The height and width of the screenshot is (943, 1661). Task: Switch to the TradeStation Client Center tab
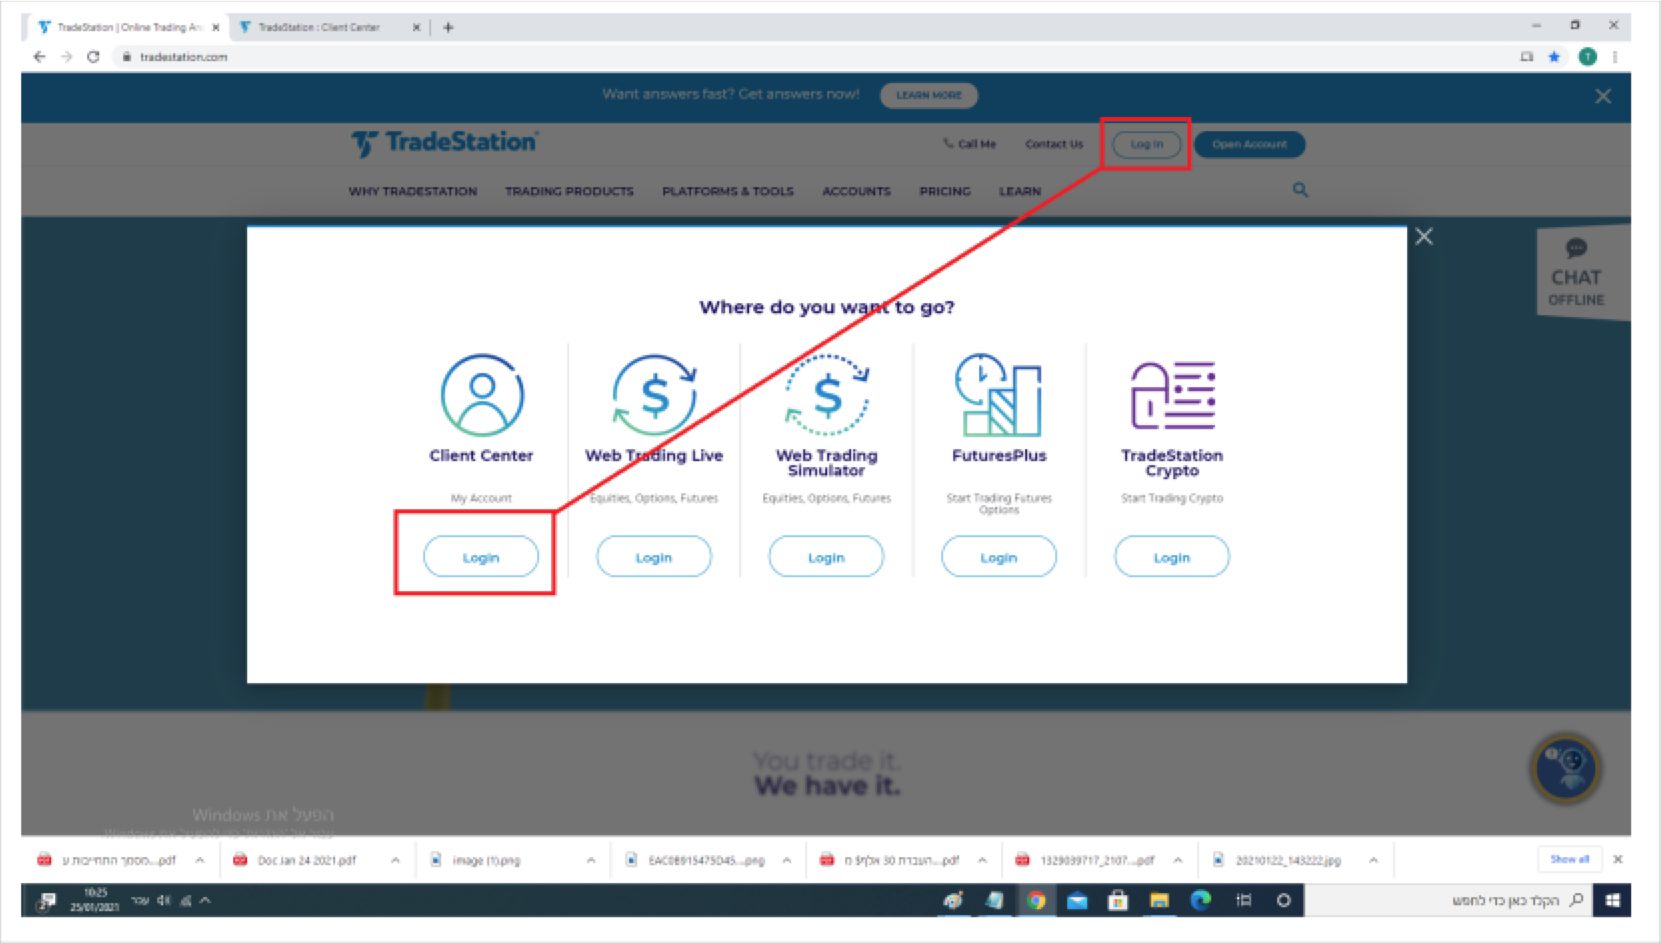point(320,28)
